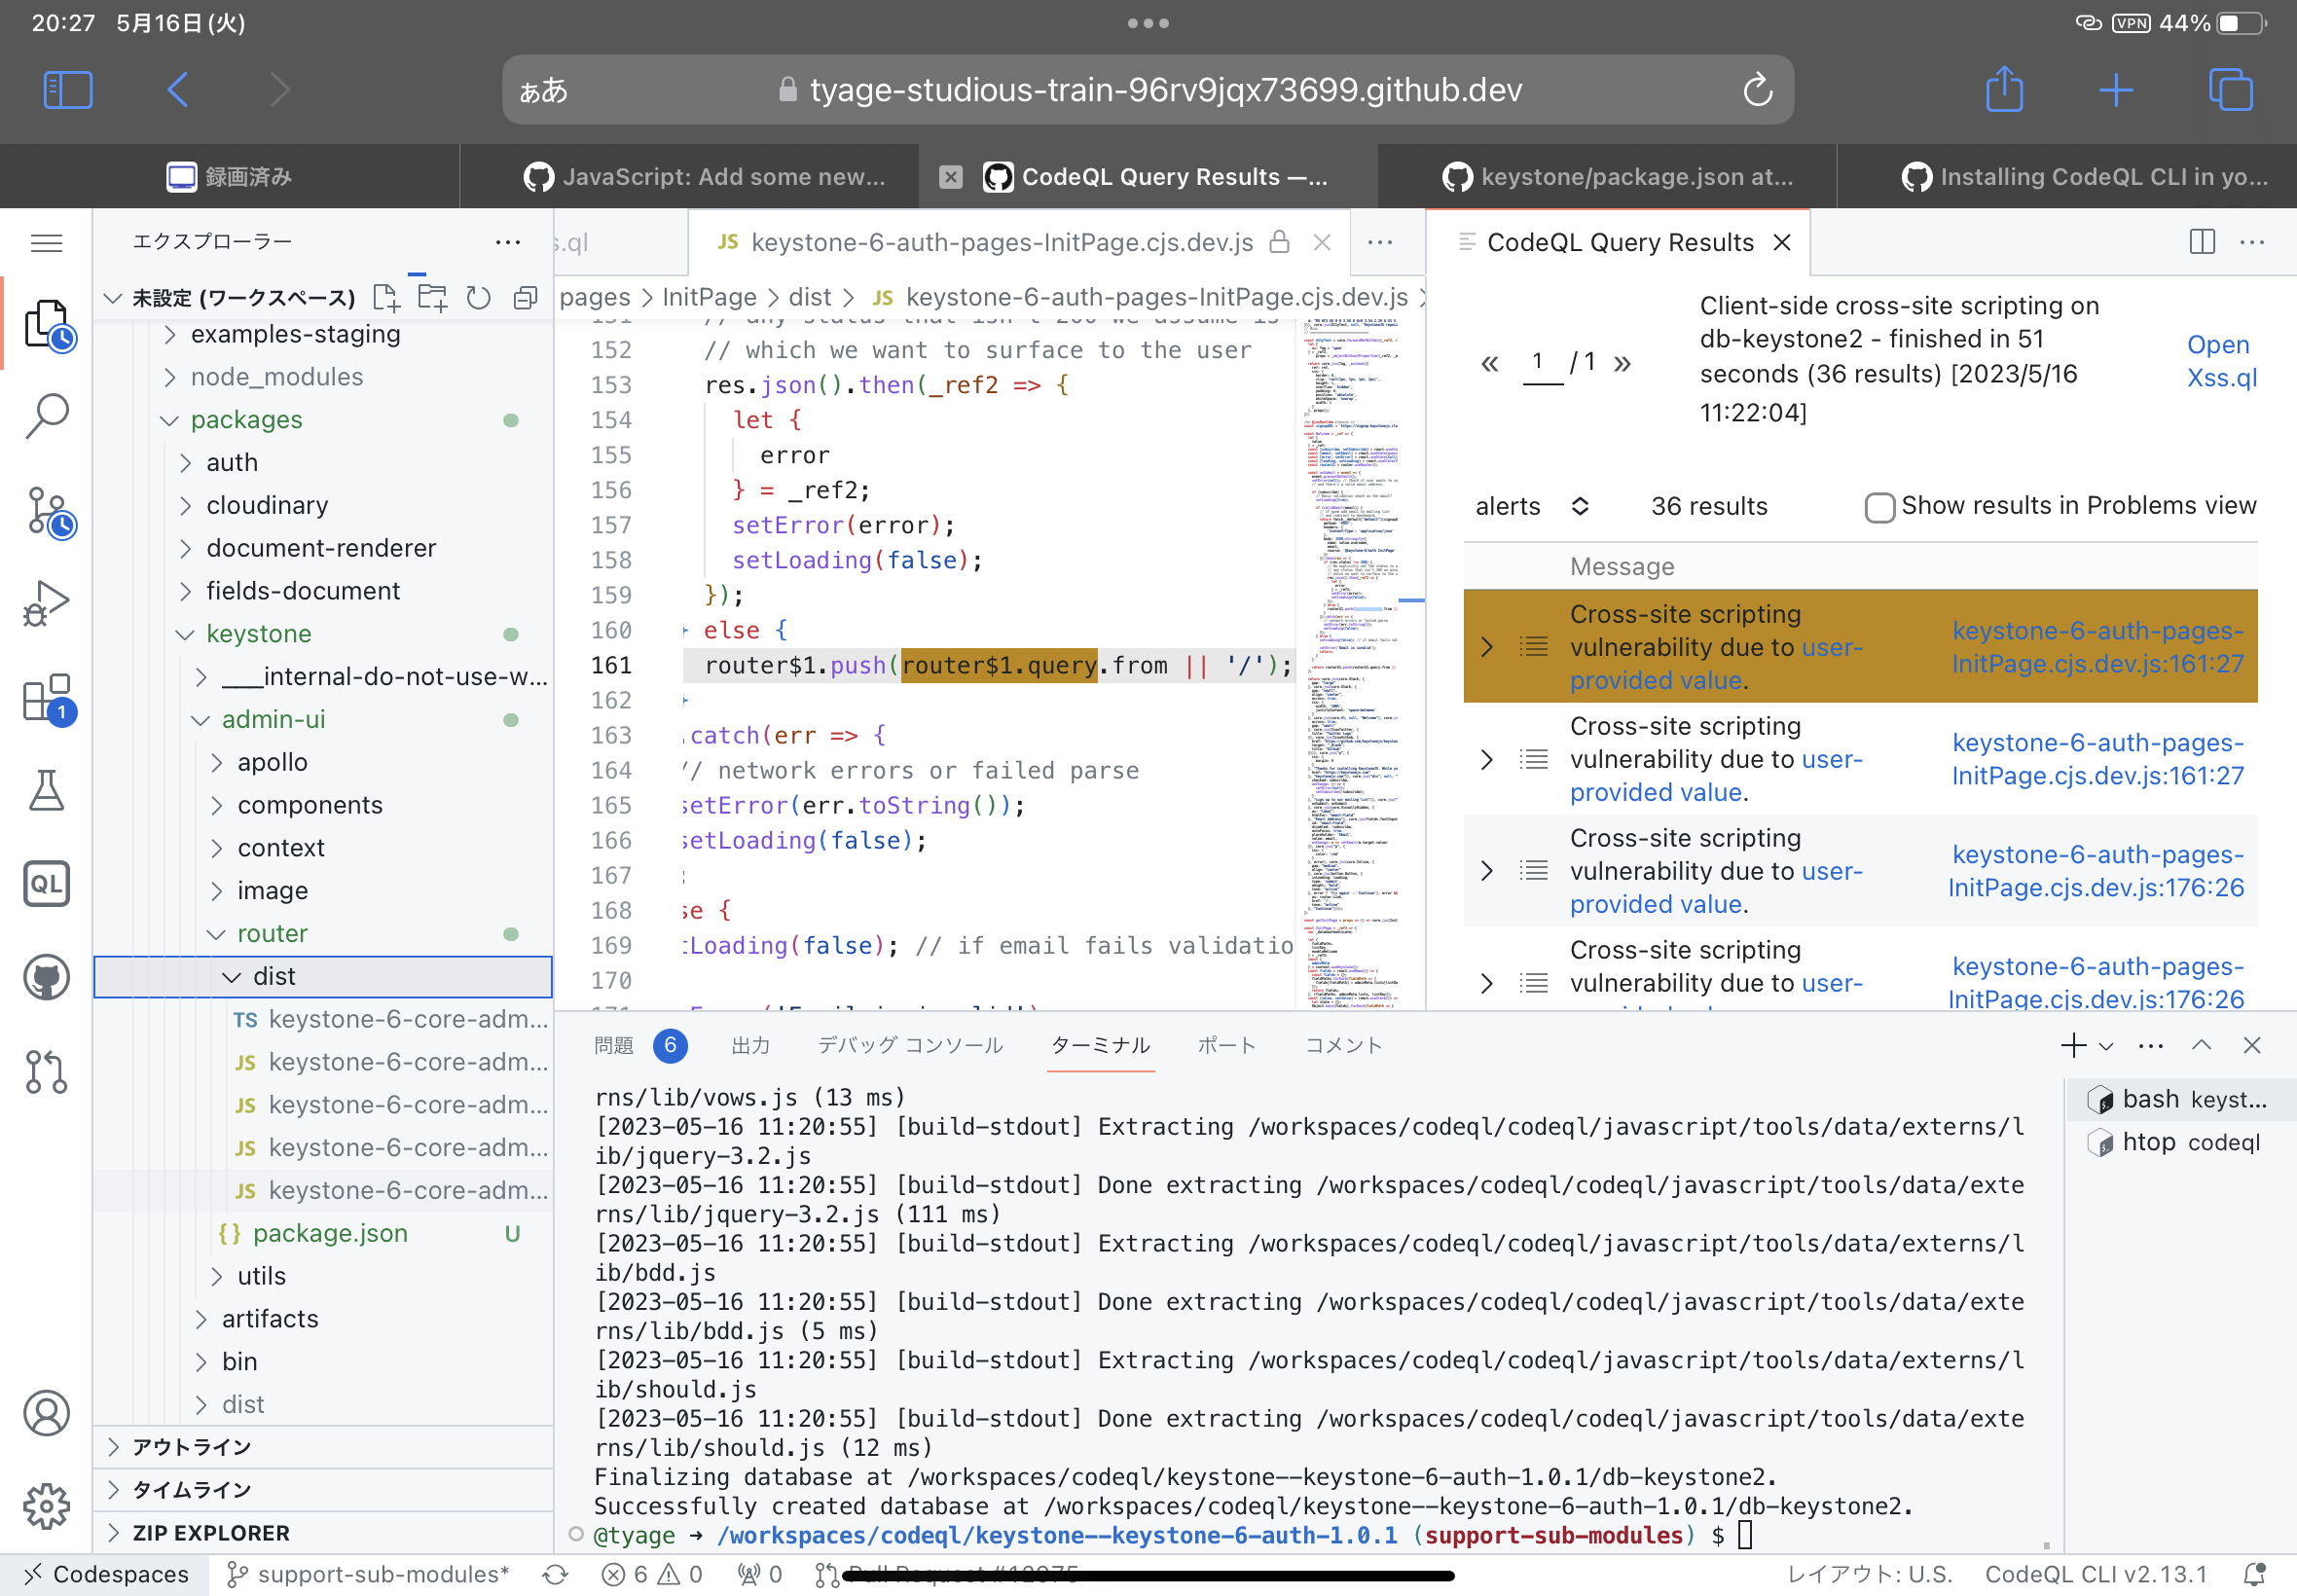Open the CodeQL sidebar view
This screenshot has width=2297, height=1596.
tap(46, 883)
